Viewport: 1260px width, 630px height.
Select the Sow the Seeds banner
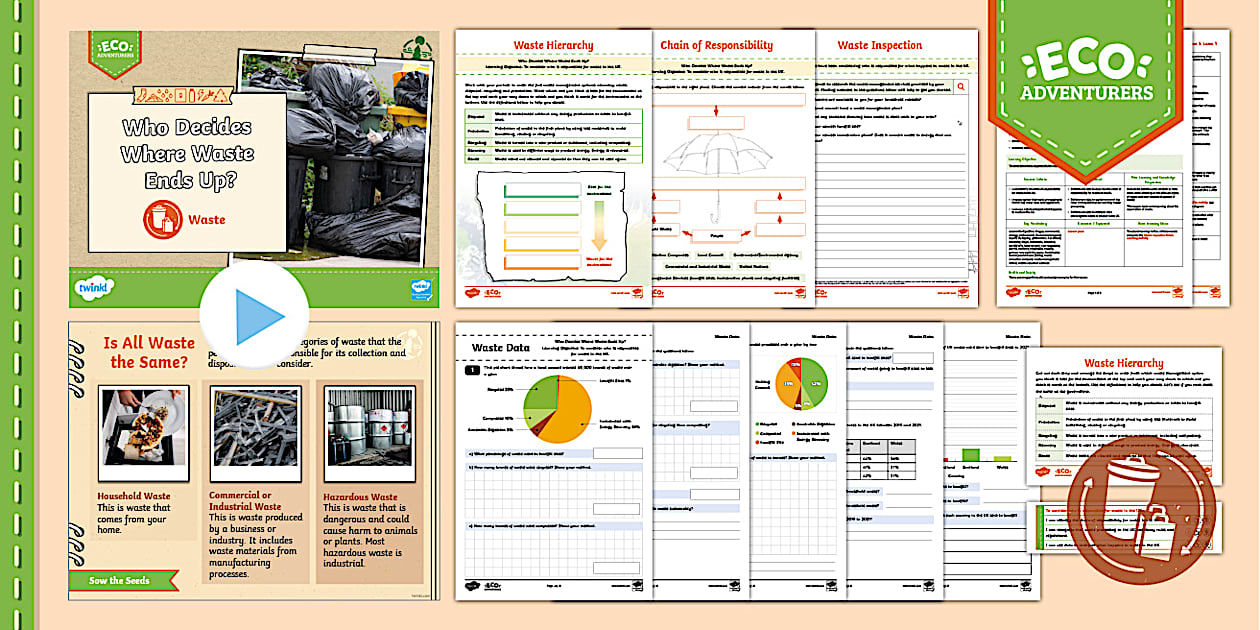[x=122, y=580]
